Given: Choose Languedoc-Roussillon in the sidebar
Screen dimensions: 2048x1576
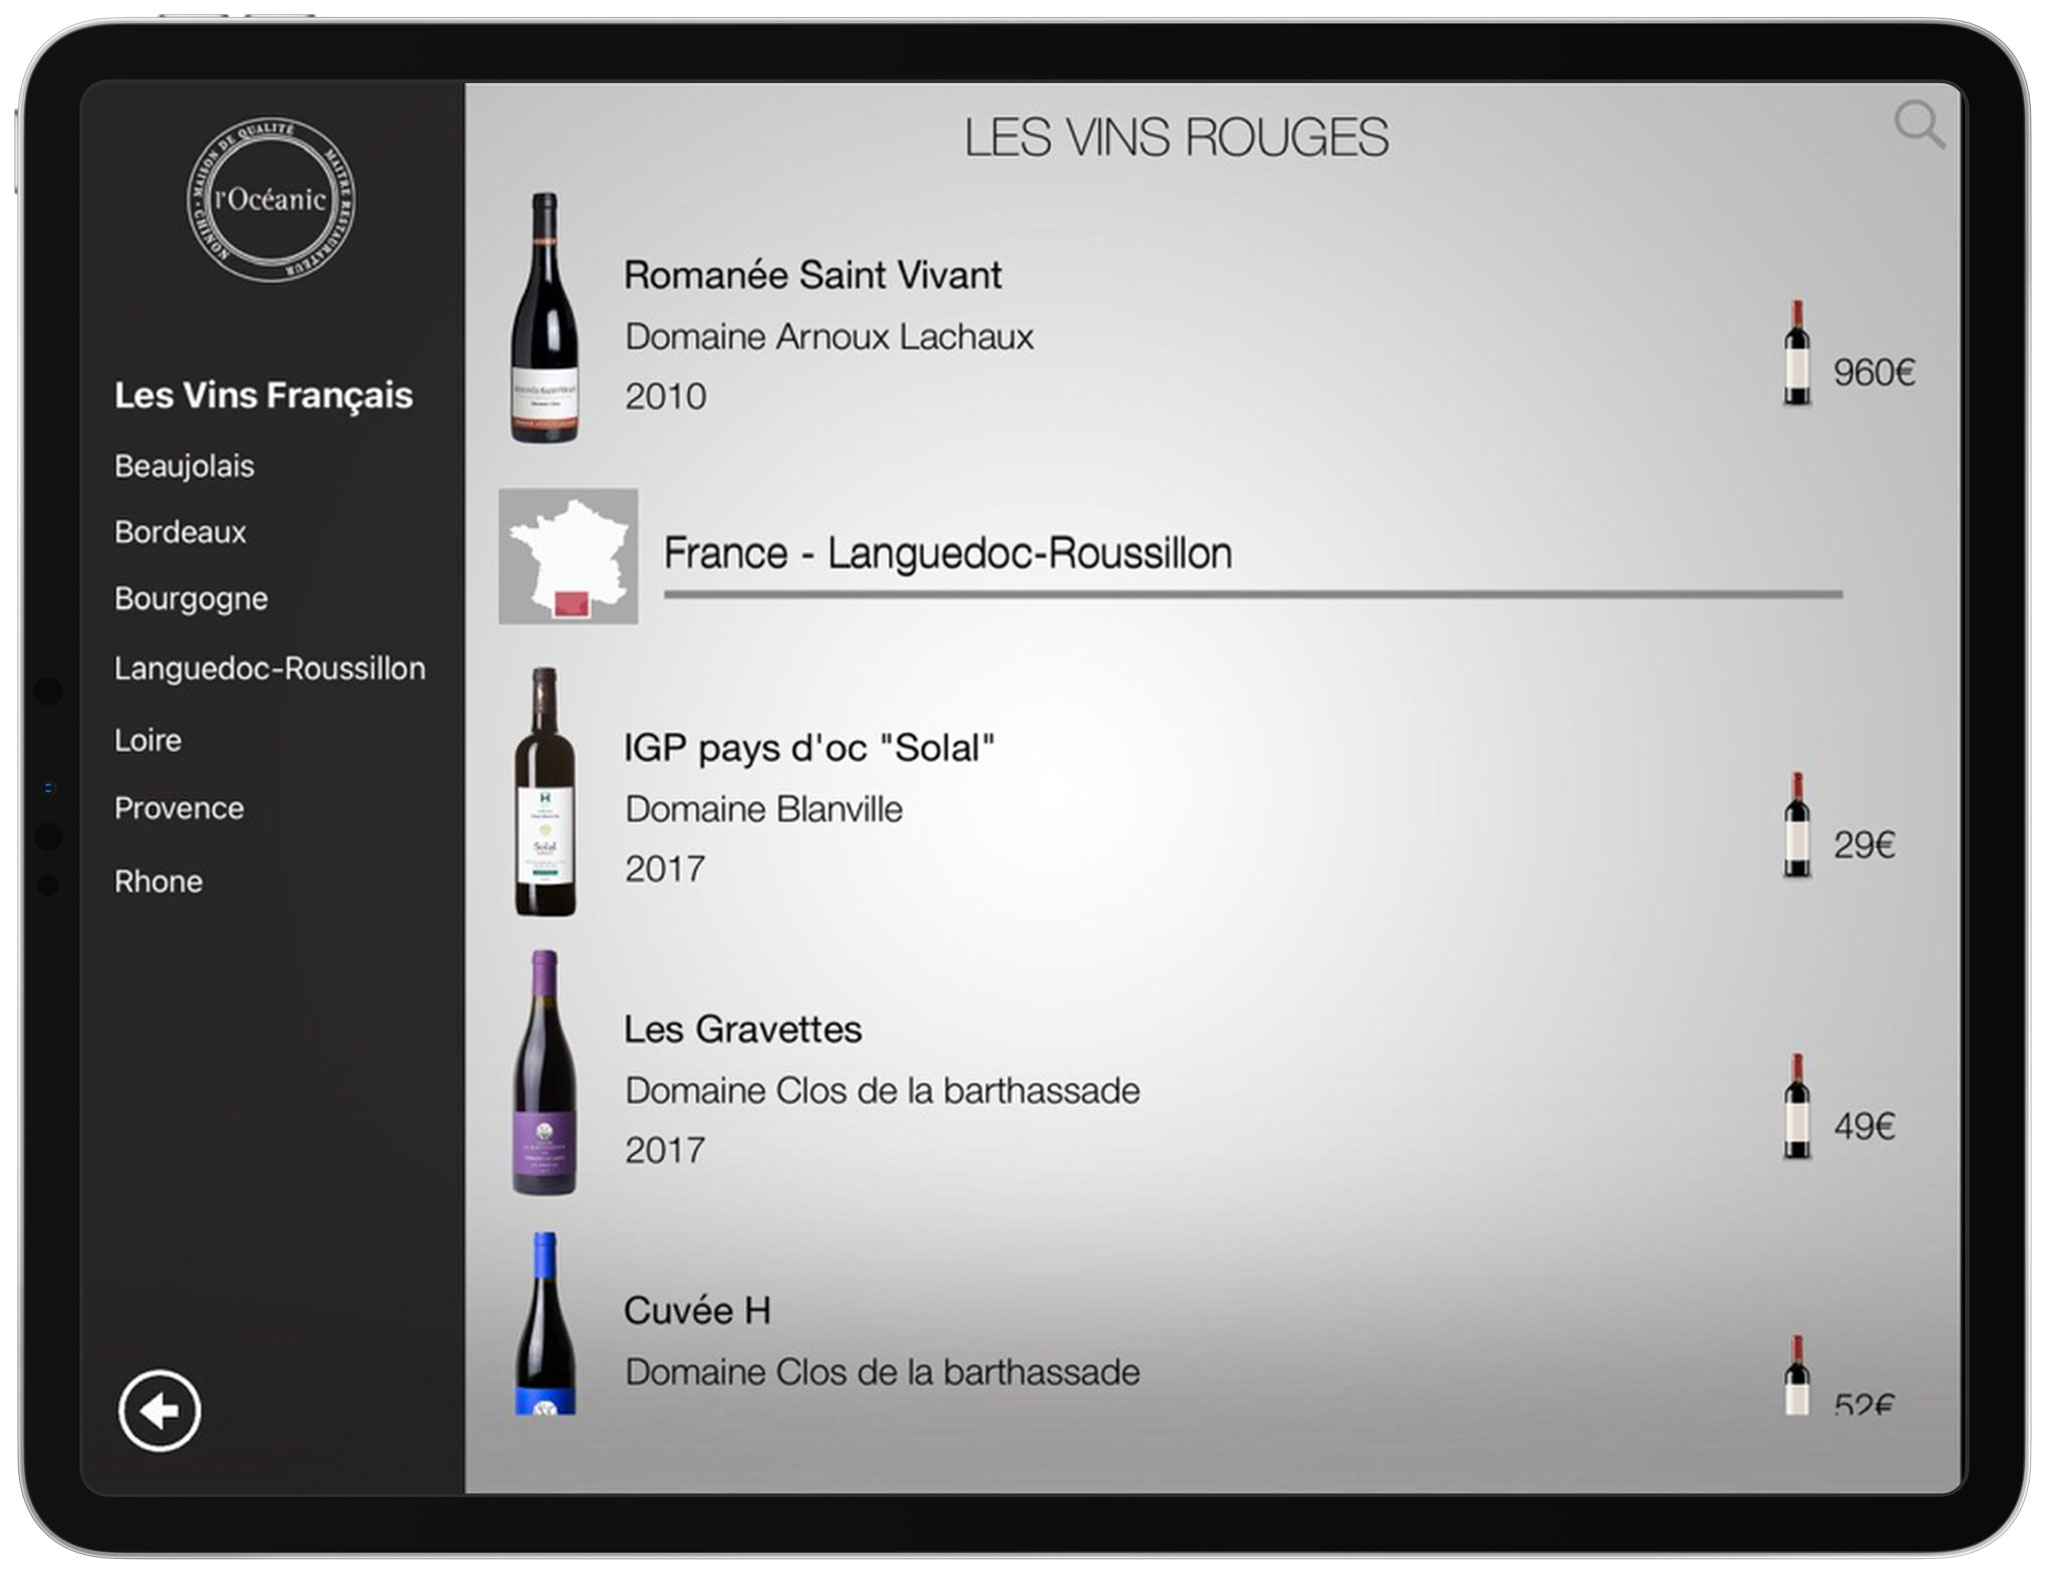Looking at the screenshot, I should click(x=269, y=668).
